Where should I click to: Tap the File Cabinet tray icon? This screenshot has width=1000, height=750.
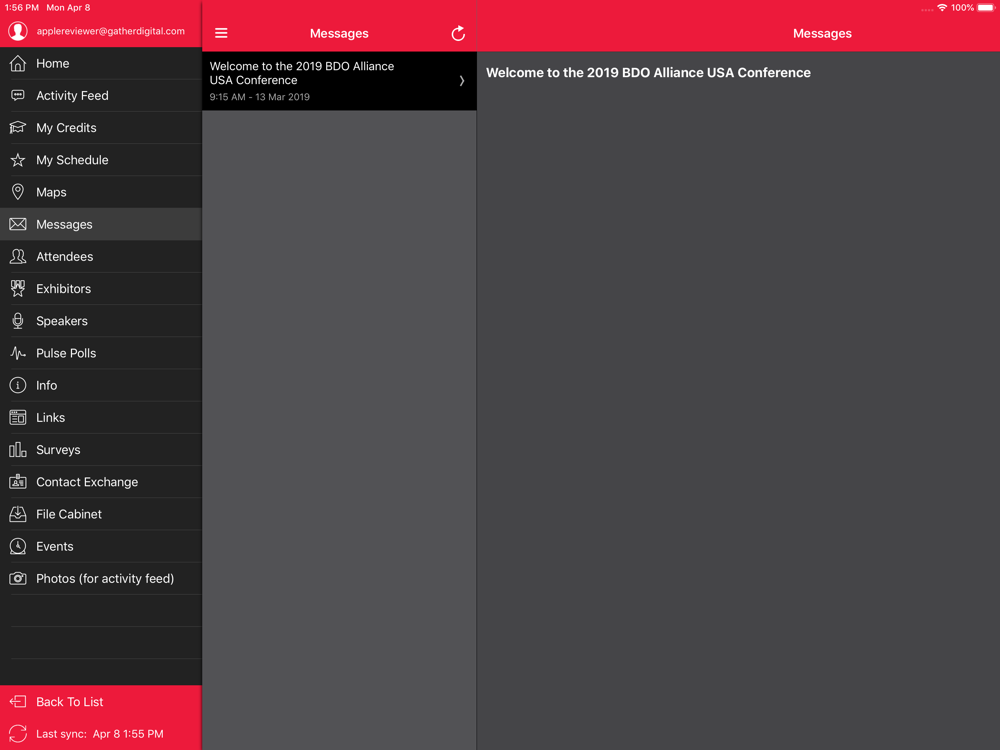(18, 514)
